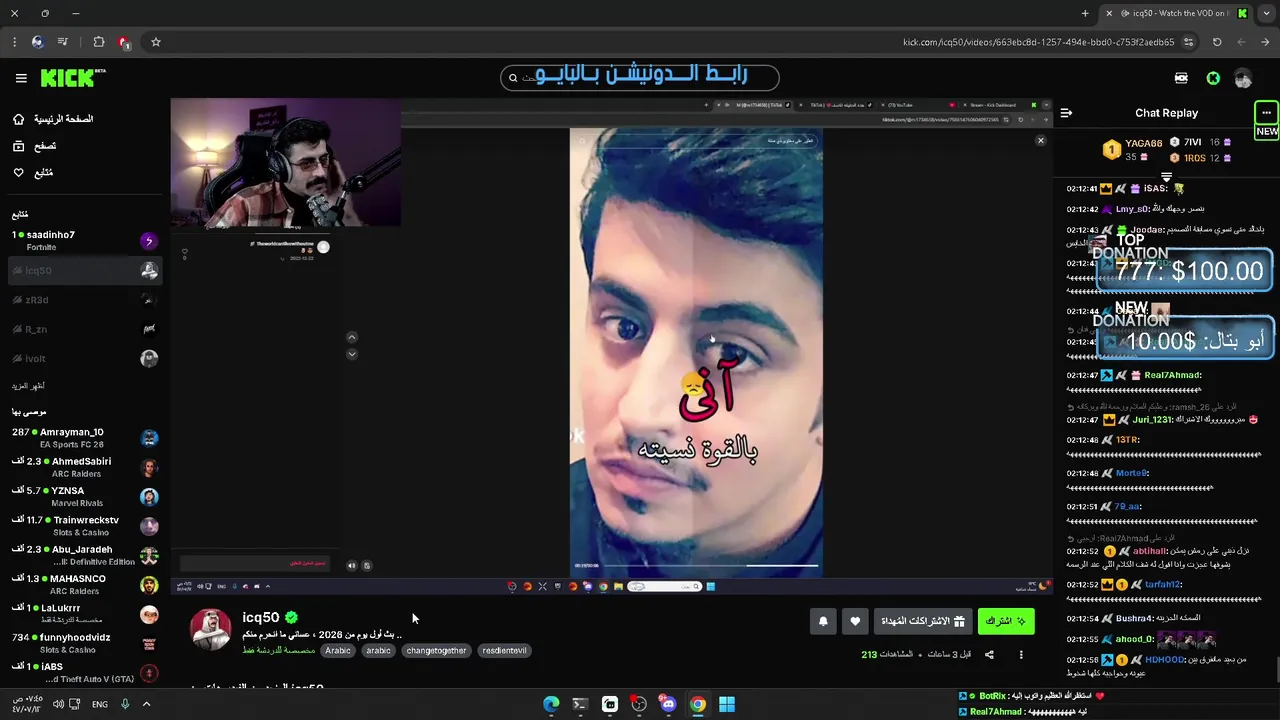Viewport: 1280px width, 720px height.
Task: Click HDHOOD username in chat
Action: (x=1165, y=660)
